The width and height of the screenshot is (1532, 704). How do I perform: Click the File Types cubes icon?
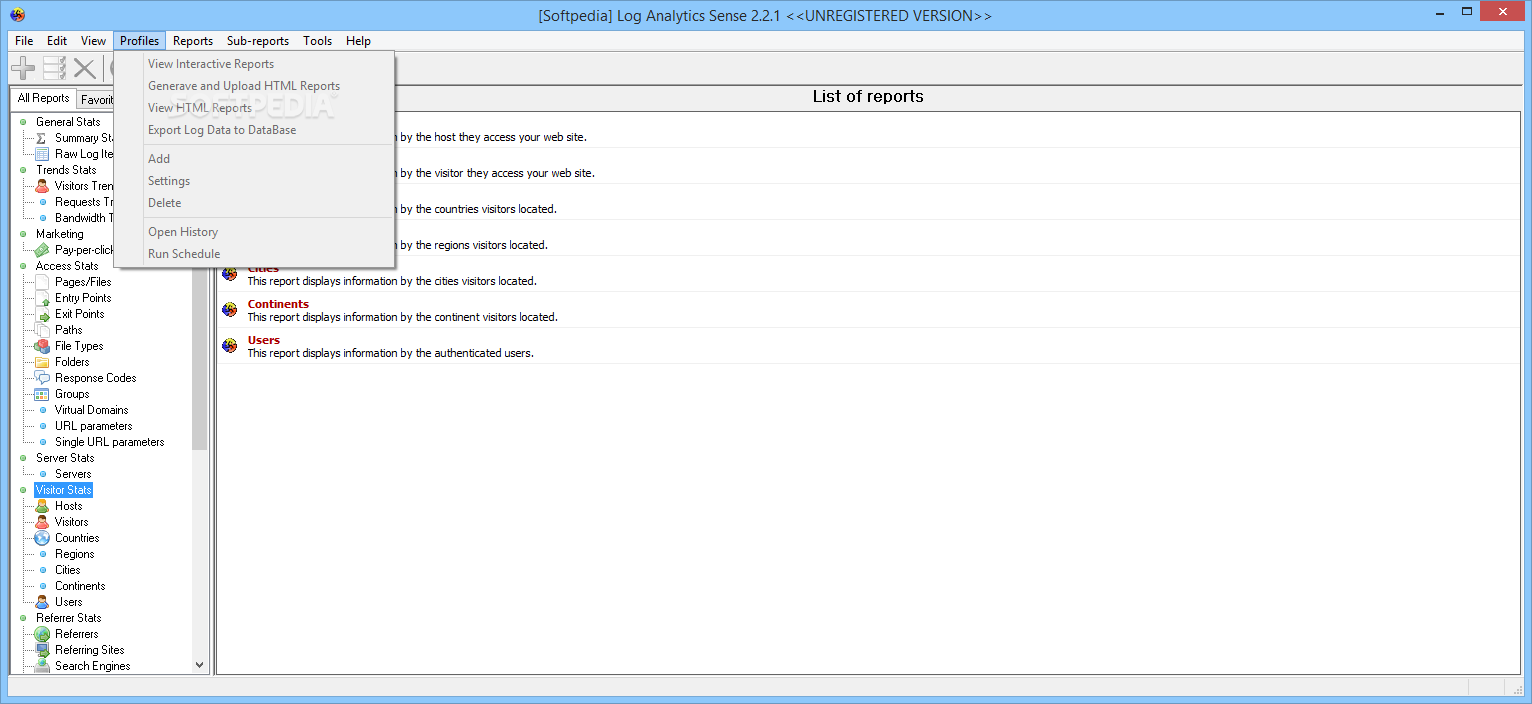[42, 346]
